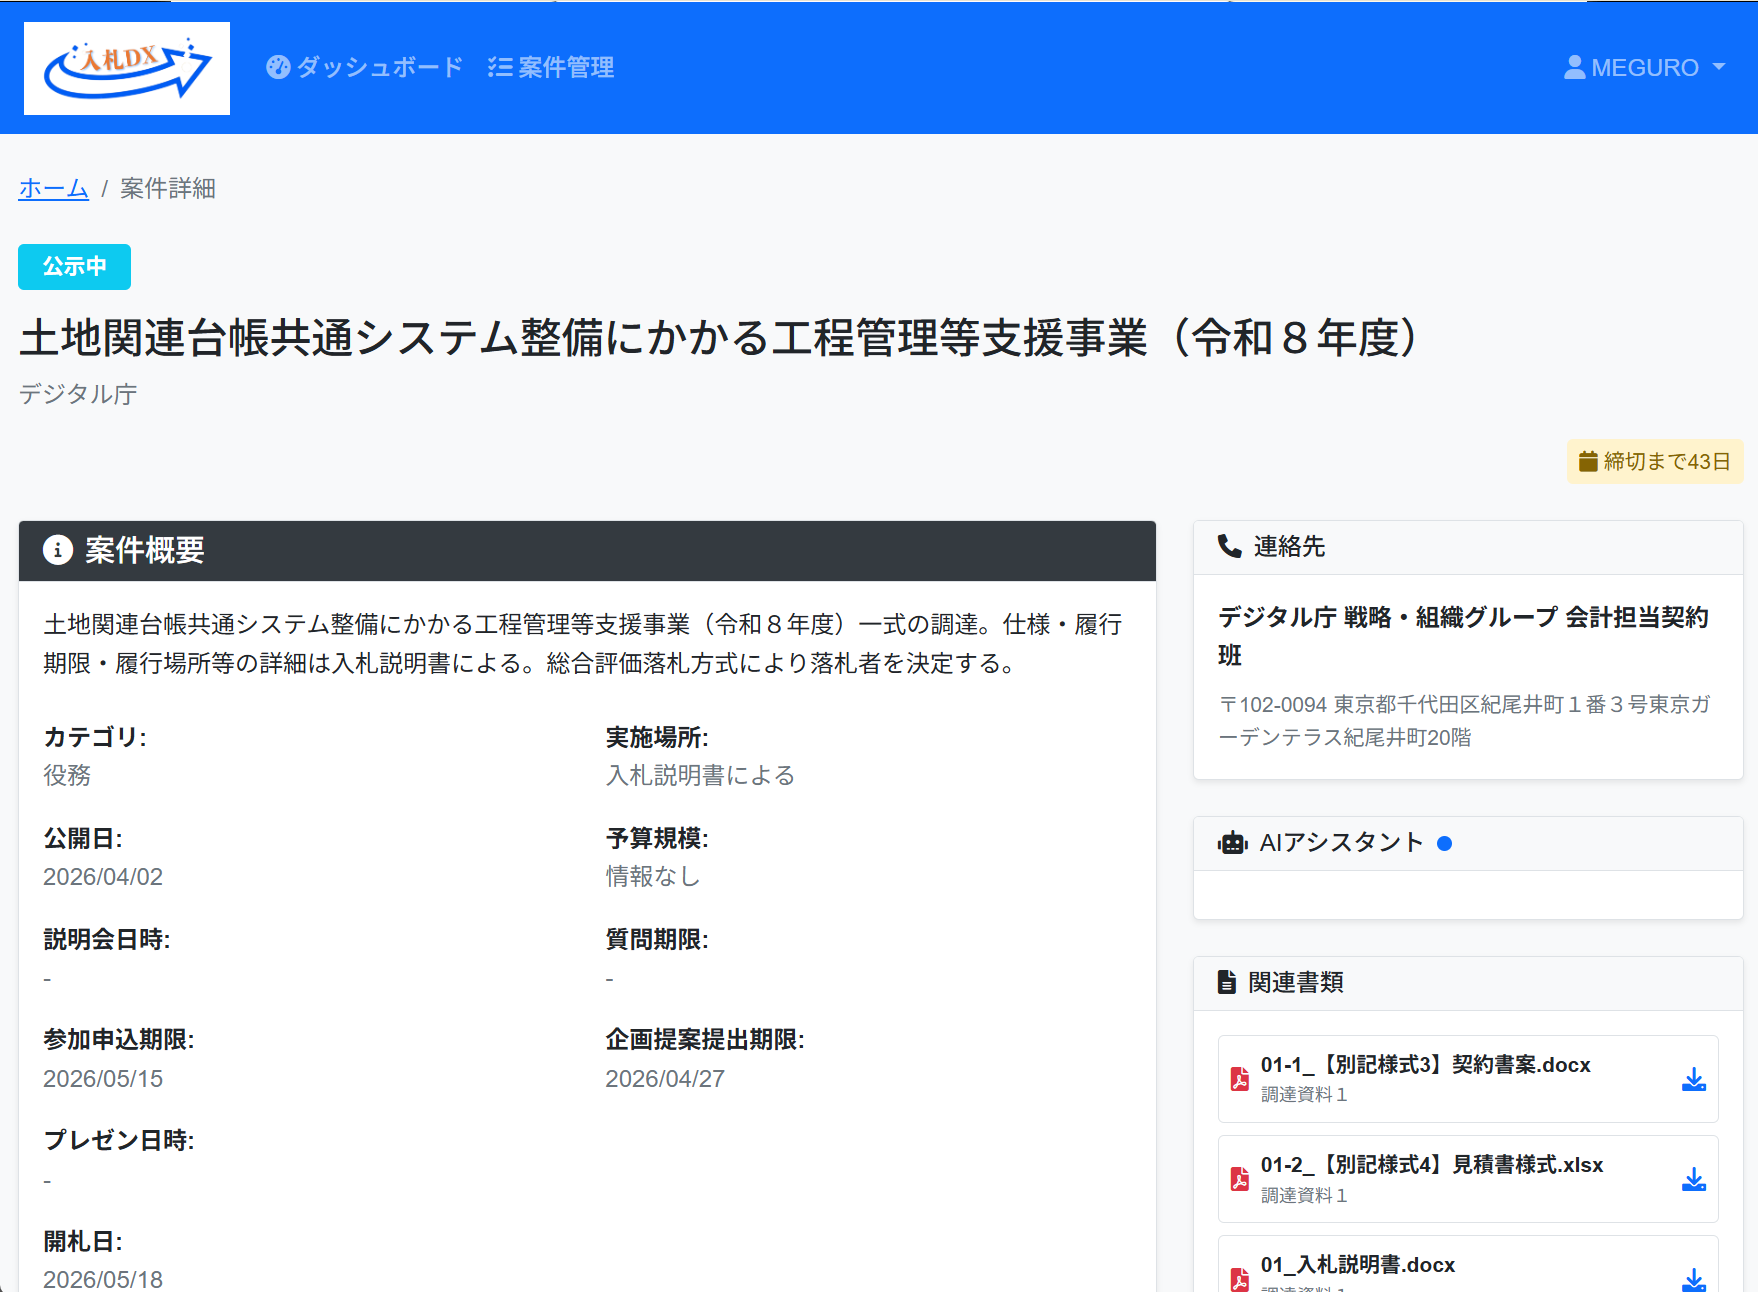Click the list icon beside 案件管理
Viewport: 1758px width, 1292px height.
pyautogui.click(x=497, y=67)
